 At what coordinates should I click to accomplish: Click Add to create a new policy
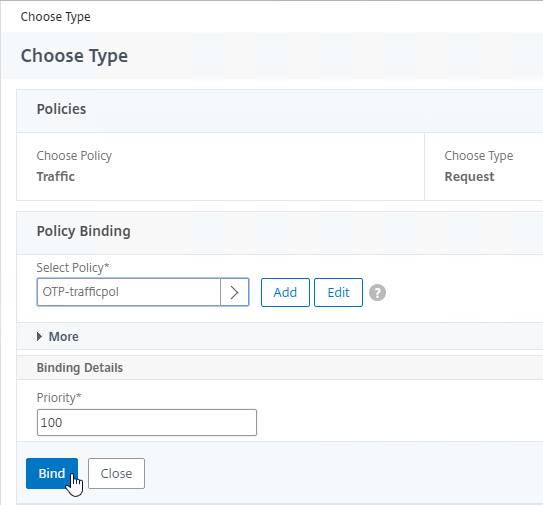coord(285,292)
